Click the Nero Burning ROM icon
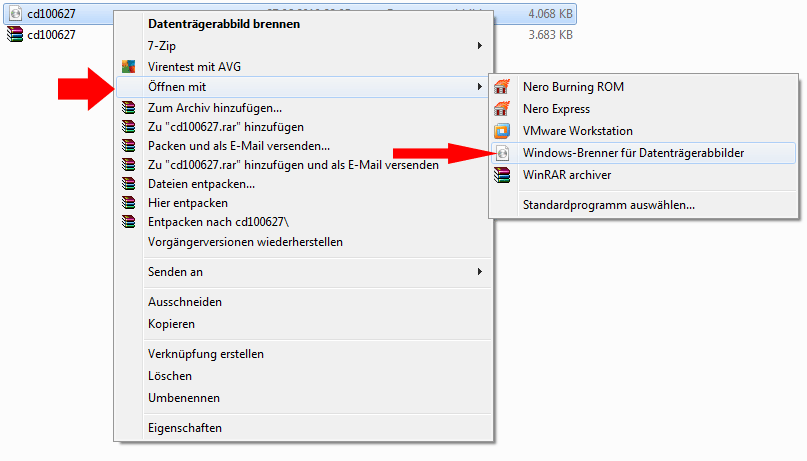807x461 pixels. tap(503, 87)
